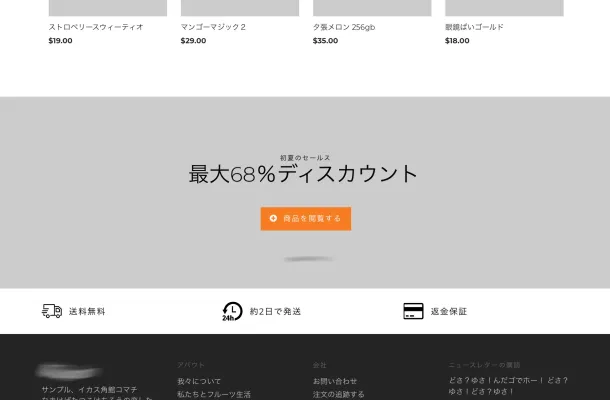610x400 pixels.
Task: Open the 注文の追跡する footer link
Action: pos(339,394)
